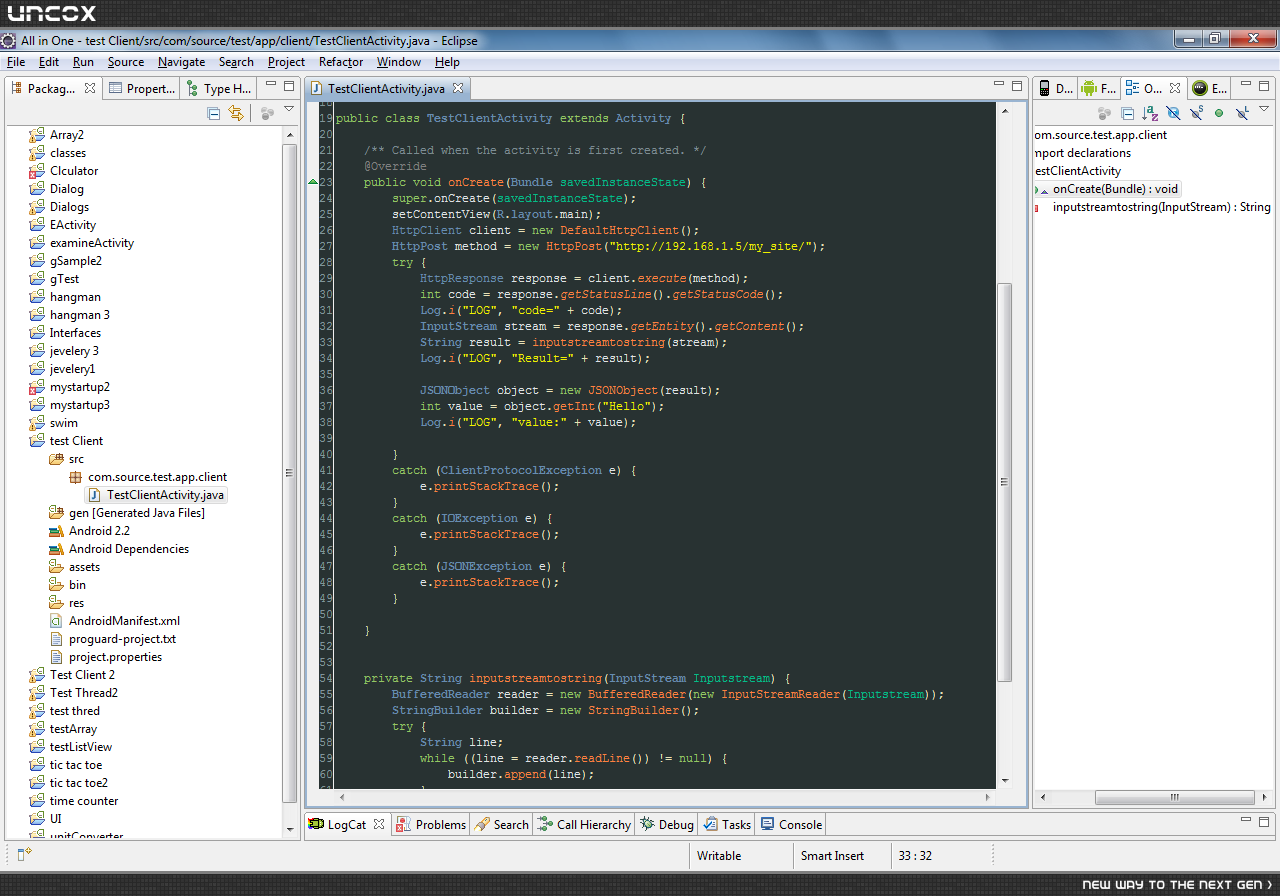Toggle Hide Static Members in Outline
The image size is (1280, 896).
1196,113
